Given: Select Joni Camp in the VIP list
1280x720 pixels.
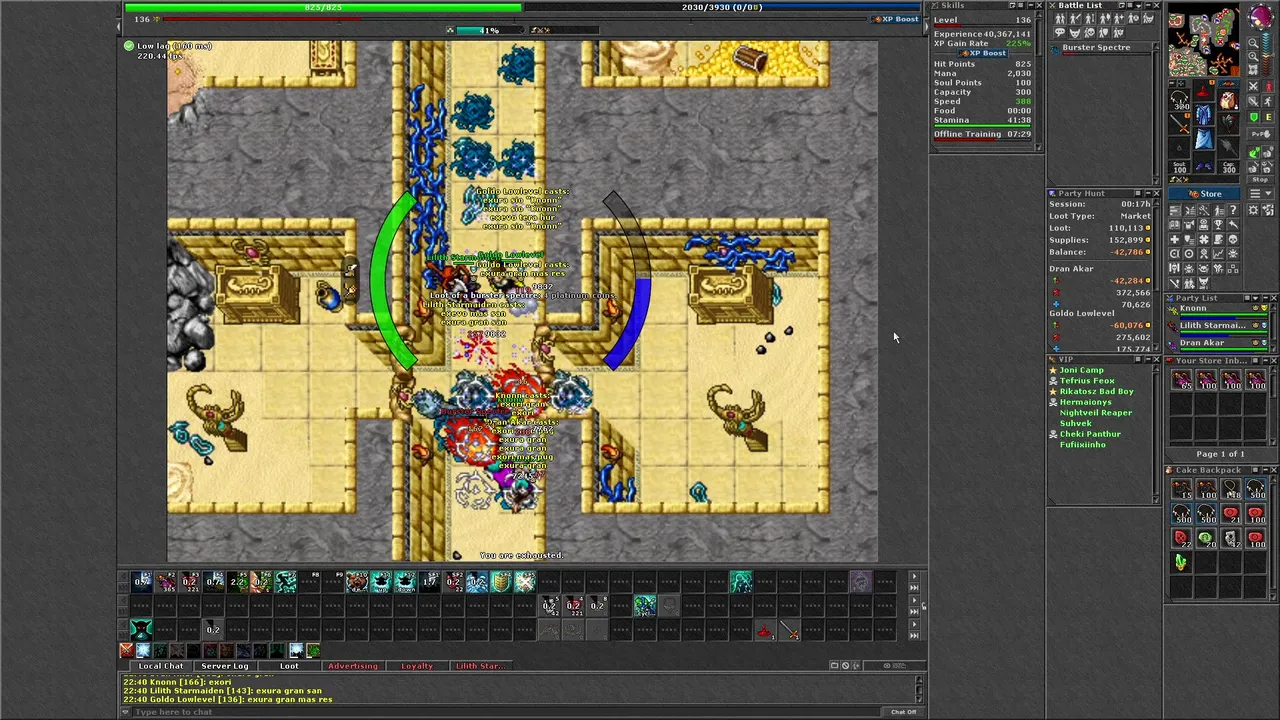Looking at the screenshot, I should [x=1081, y=370].
